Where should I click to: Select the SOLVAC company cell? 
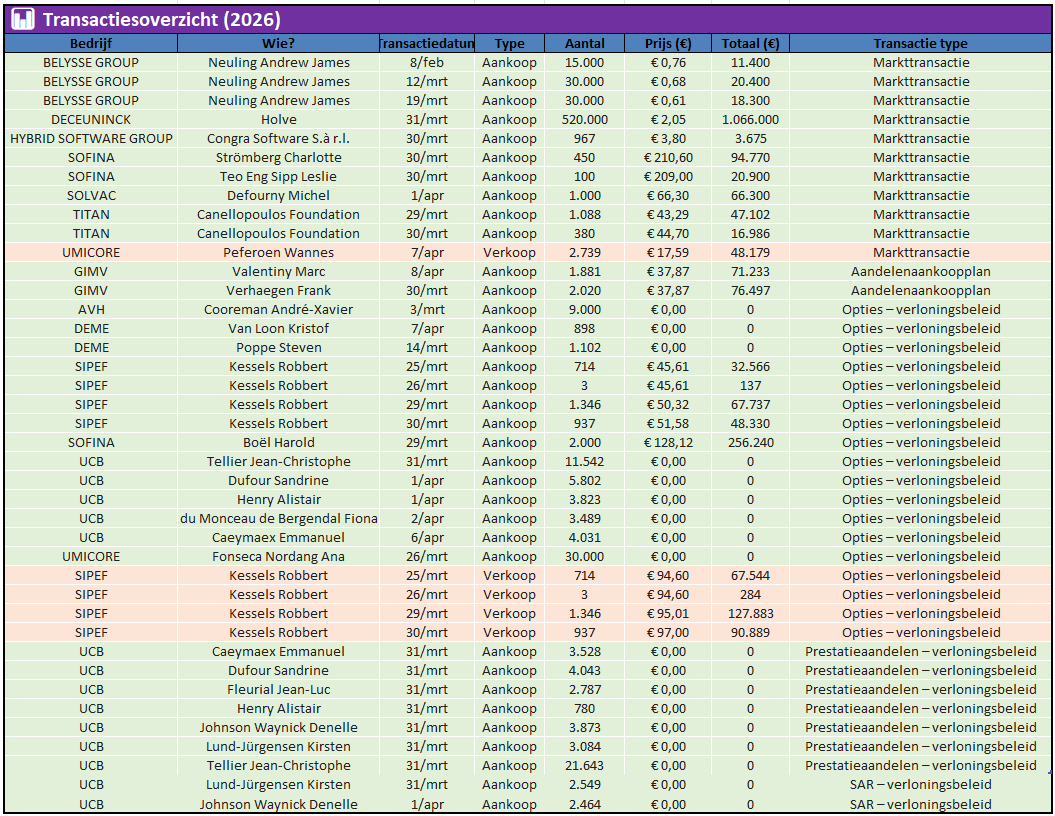click(x=91, y=196)
